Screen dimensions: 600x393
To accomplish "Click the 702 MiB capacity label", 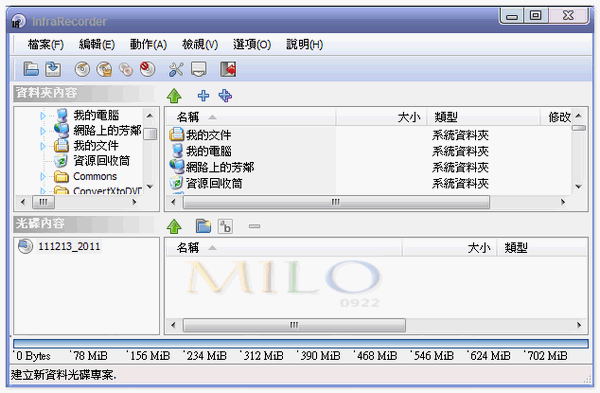I will point(547,356).
